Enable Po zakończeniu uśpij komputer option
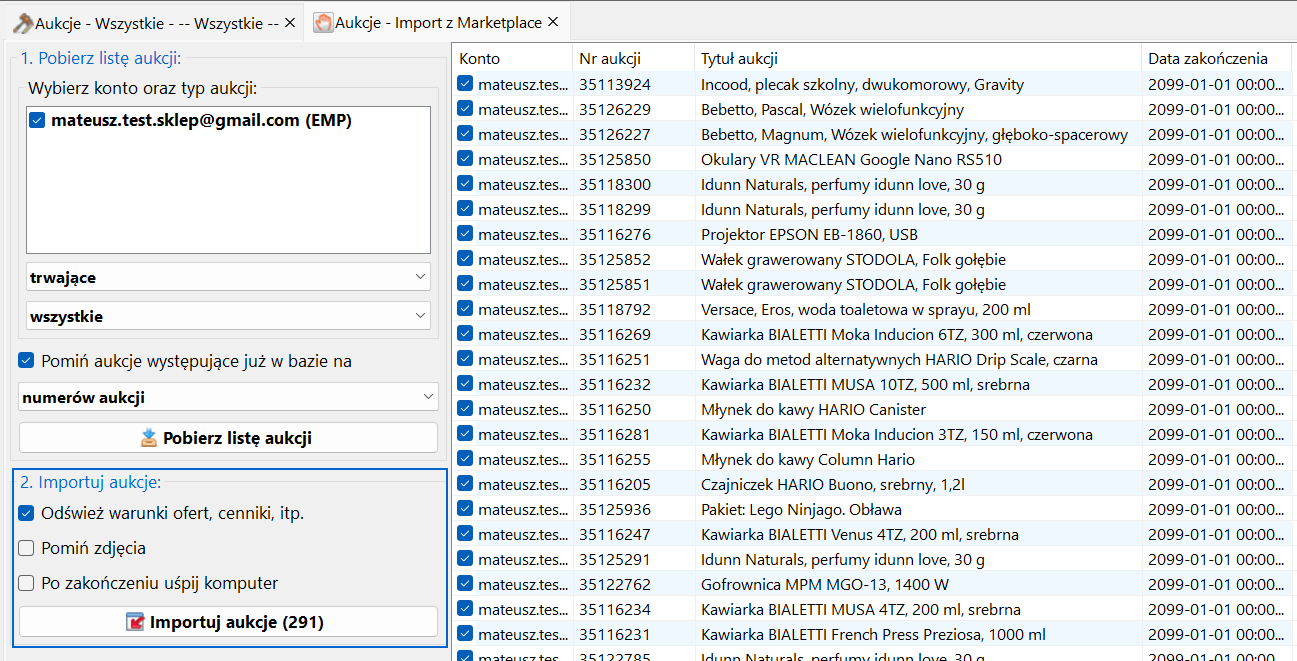1297x661 pixels. (x=26, y=583)
